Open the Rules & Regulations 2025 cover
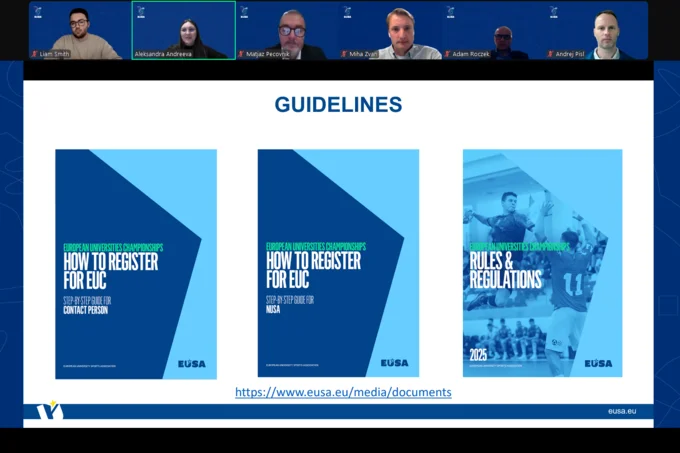Image resolution: width=680 pixels, height=453 pixels. pyautogui.click(x=542, y=264)
